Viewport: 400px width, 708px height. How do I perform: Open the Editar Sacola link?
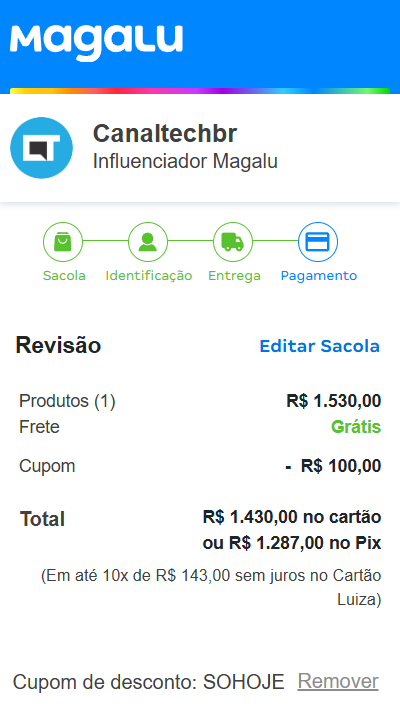coord(320,346)
